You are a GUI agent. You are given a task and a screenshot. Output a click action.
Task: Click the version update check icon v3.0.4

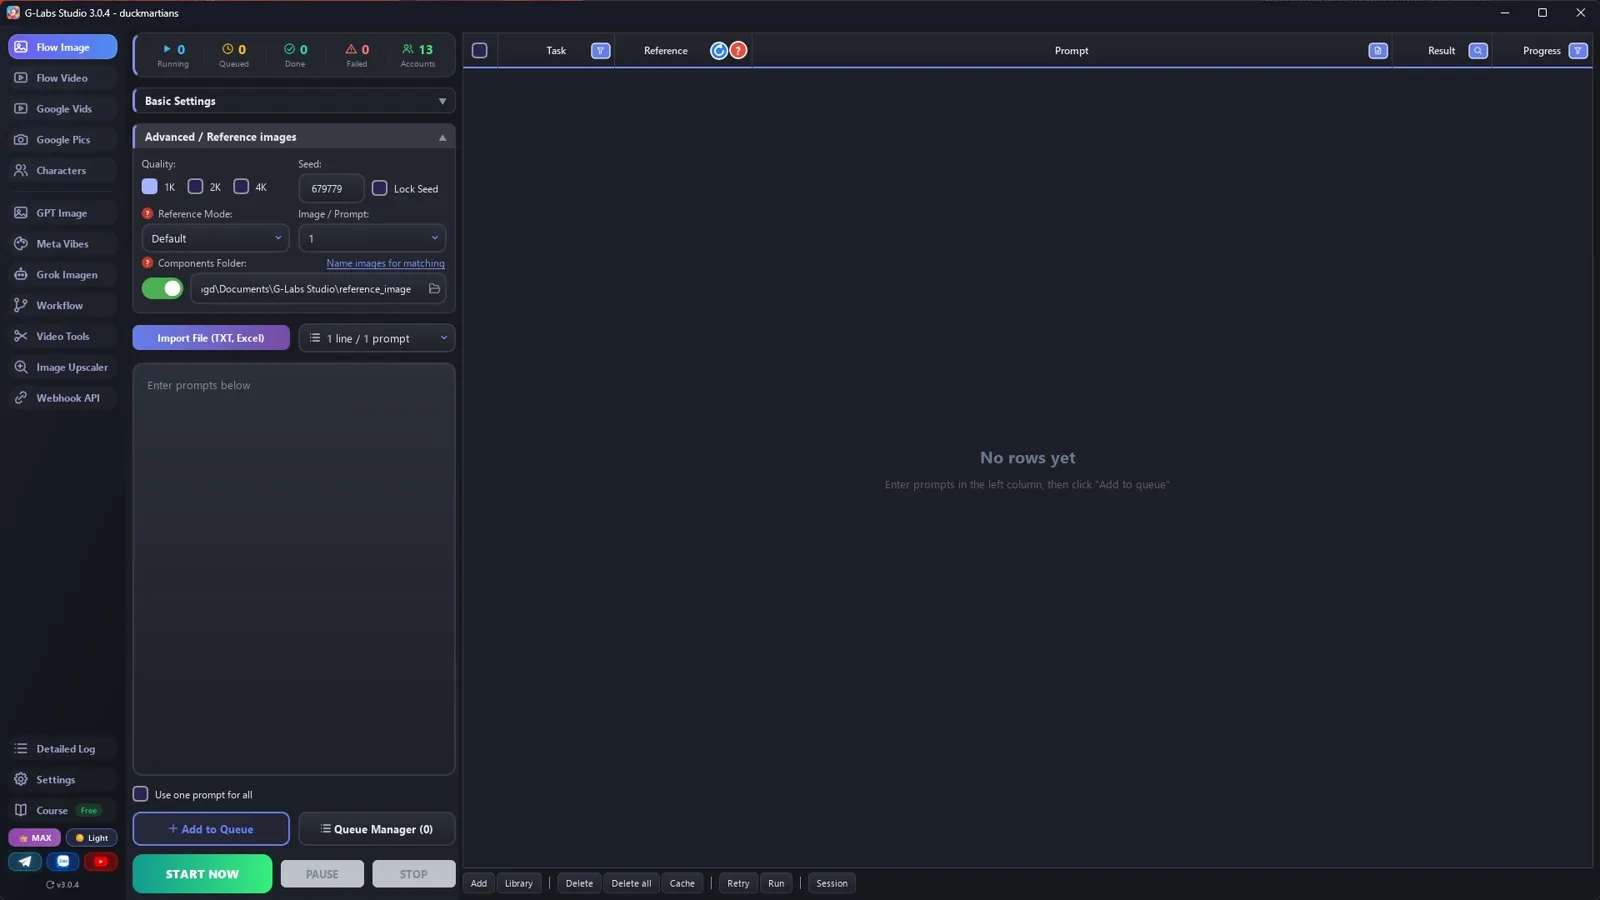click(x=62, y=884)
